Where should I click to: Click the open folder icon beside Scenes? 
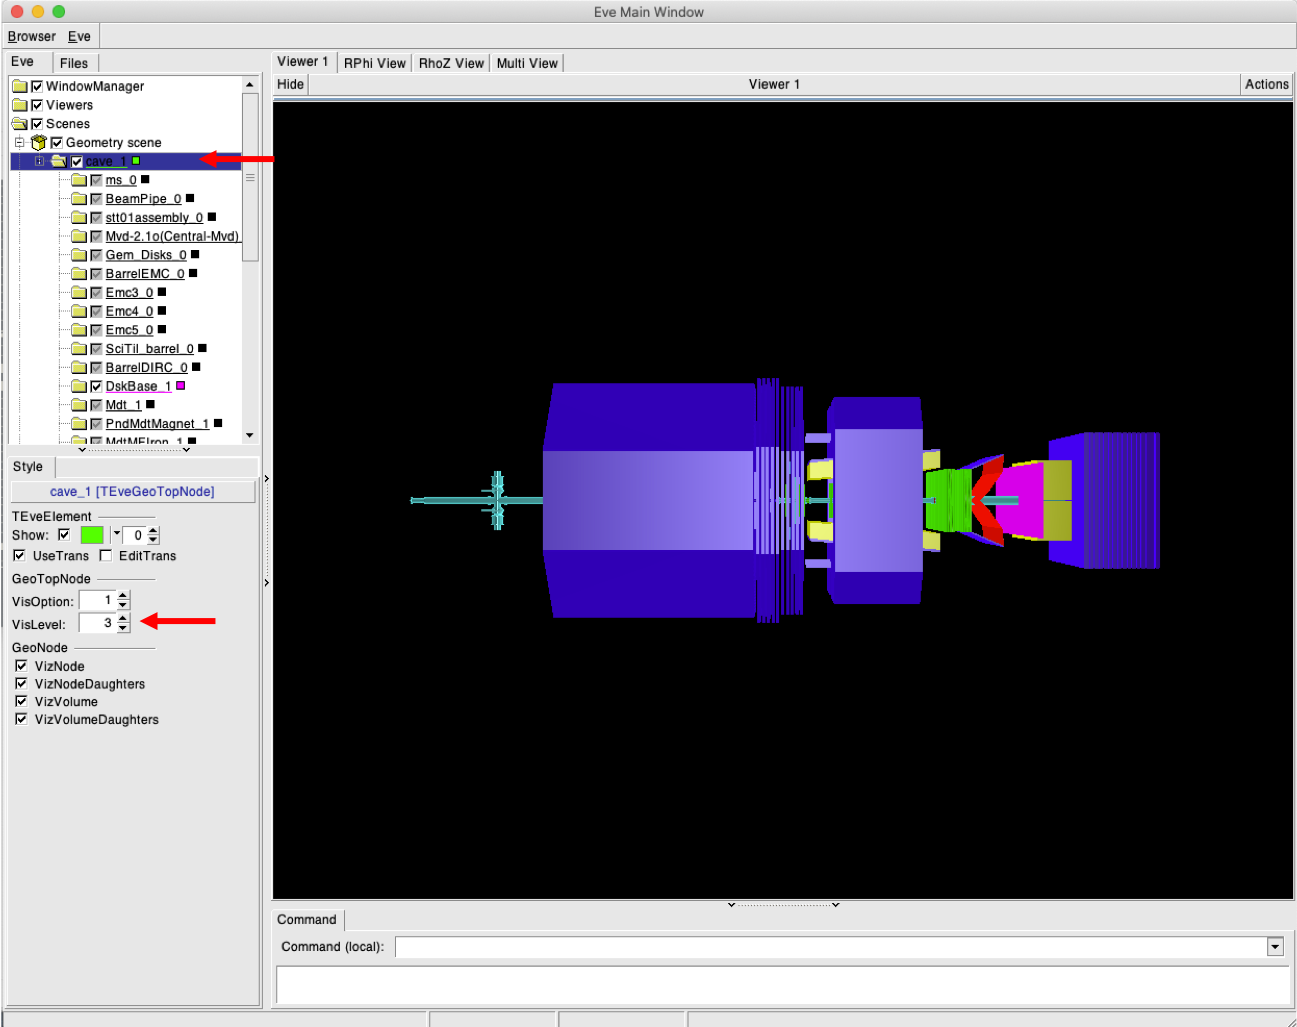click(x=20, y=124)
